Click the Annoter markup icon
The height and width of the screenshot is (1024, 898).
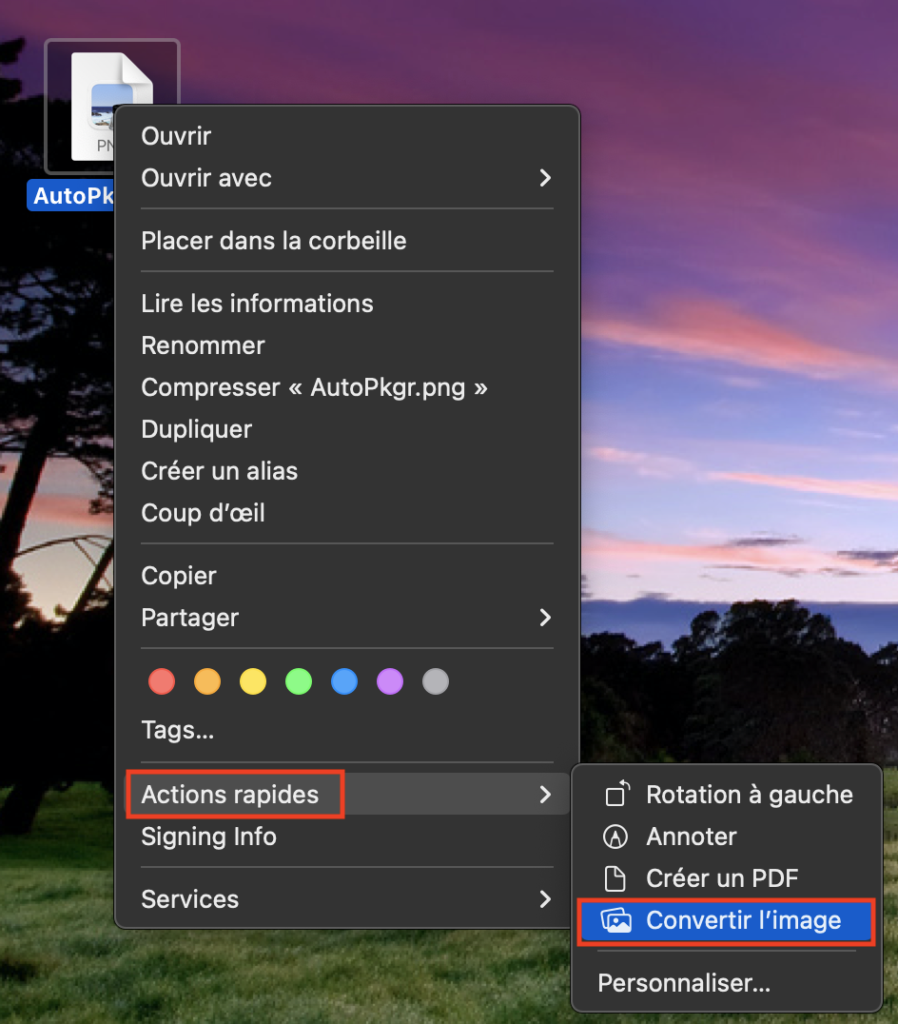point(615,836)
